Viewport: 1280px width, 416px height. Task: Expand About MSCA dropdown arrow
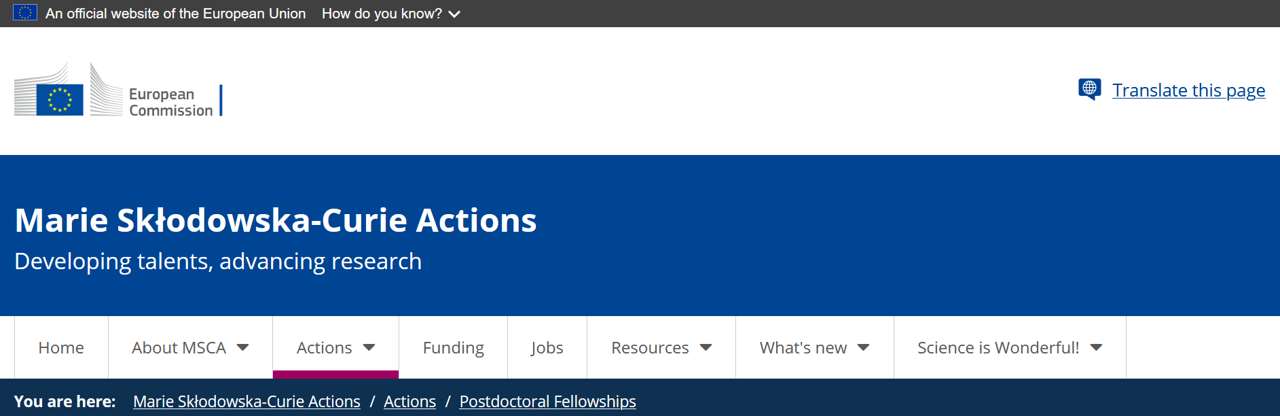(243, 347)
